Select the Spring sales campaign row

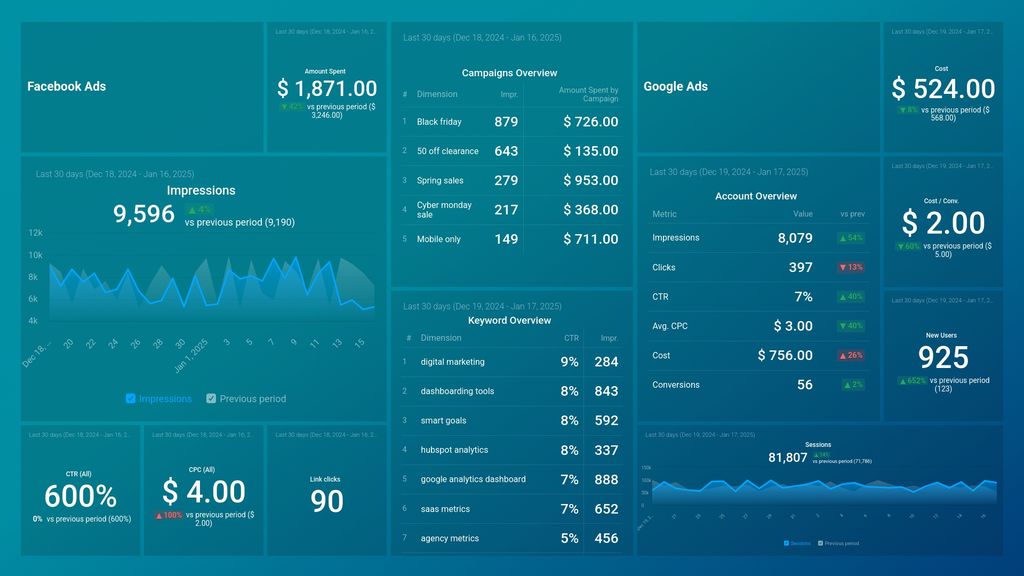pyautogui.click(x=510, y=180)
